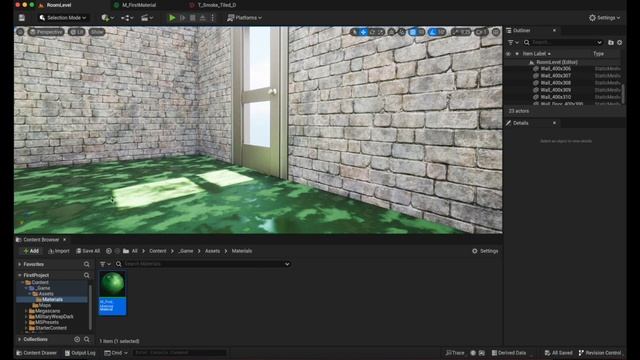Image resolution: width=640 pixels, height=360 pixels.
Task: Expand the Favorites section
Action: click(20, 264)
